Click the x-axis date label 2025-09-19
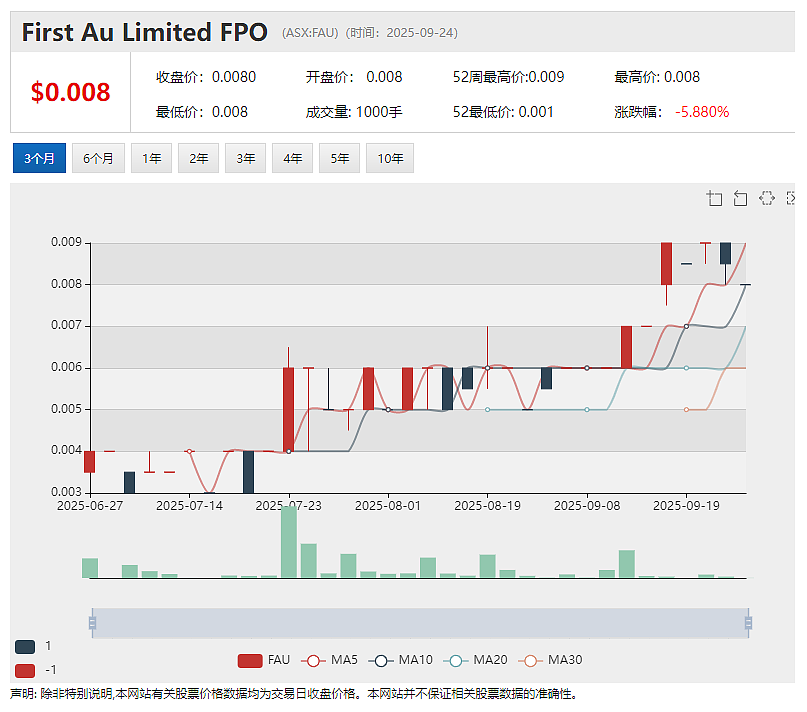Image resolution: width=807 pixels, height=712 pixels. [x=686, y=506]
